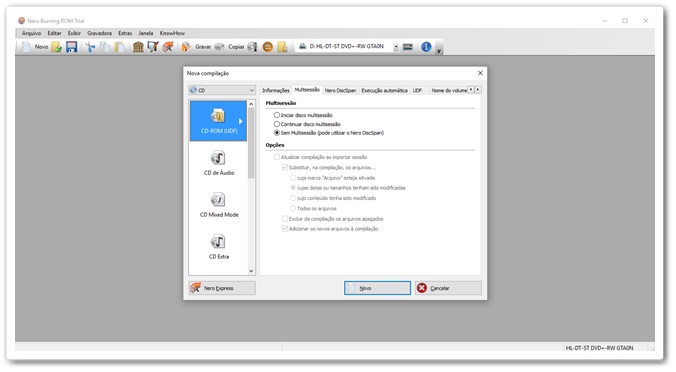Switch to the UDF tab
676x372 pixels.
(x=417, y=91)
